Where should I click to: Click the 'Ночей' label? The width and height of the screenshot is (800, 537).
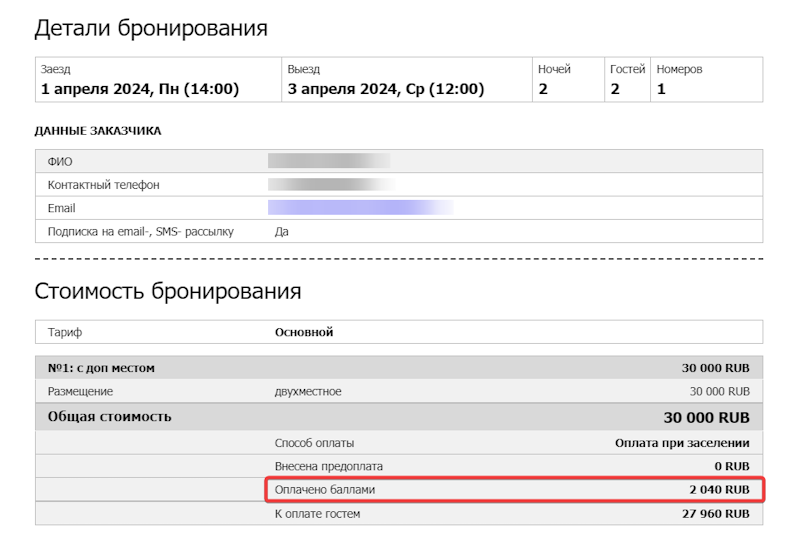(554, 69)
